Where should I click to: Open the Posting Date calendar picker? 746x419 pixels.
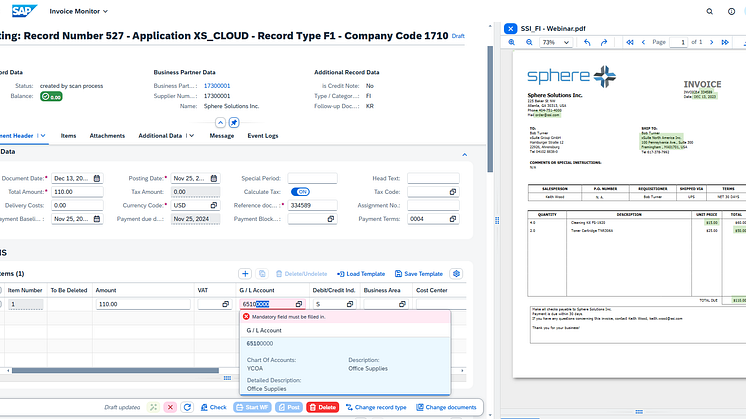[214, 178]
